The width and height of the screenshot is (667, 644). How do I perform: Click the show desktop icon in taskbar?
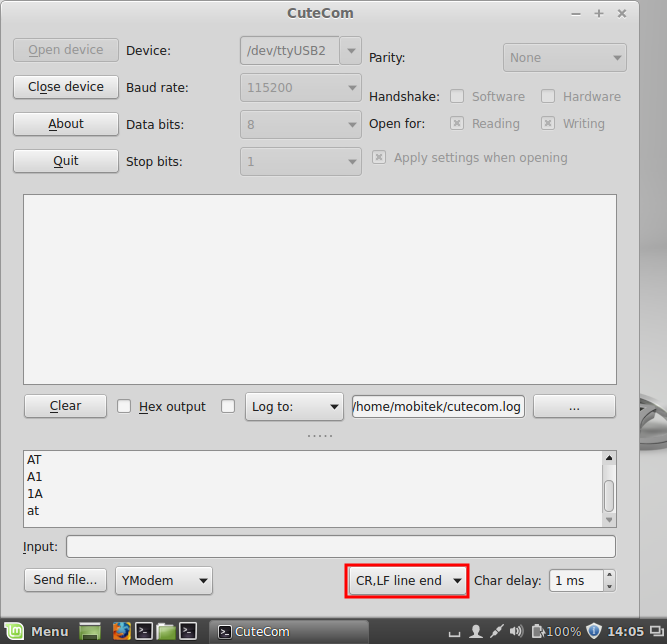click(90, 631)
